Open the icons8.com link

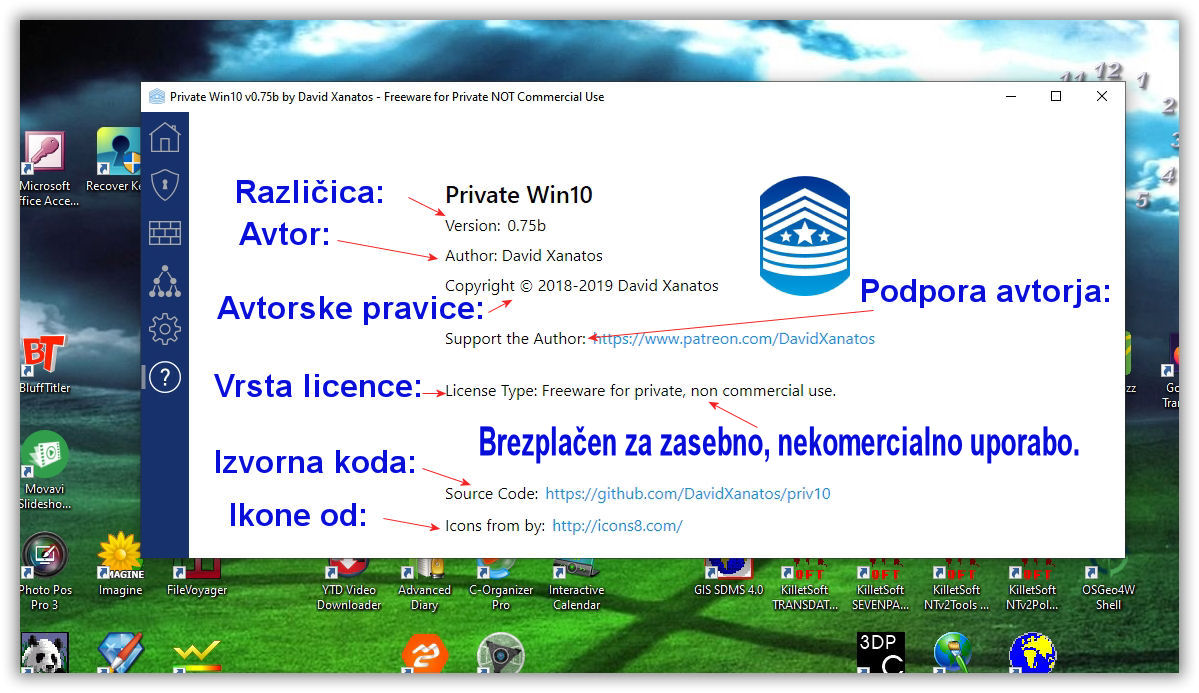pos(617,526)
